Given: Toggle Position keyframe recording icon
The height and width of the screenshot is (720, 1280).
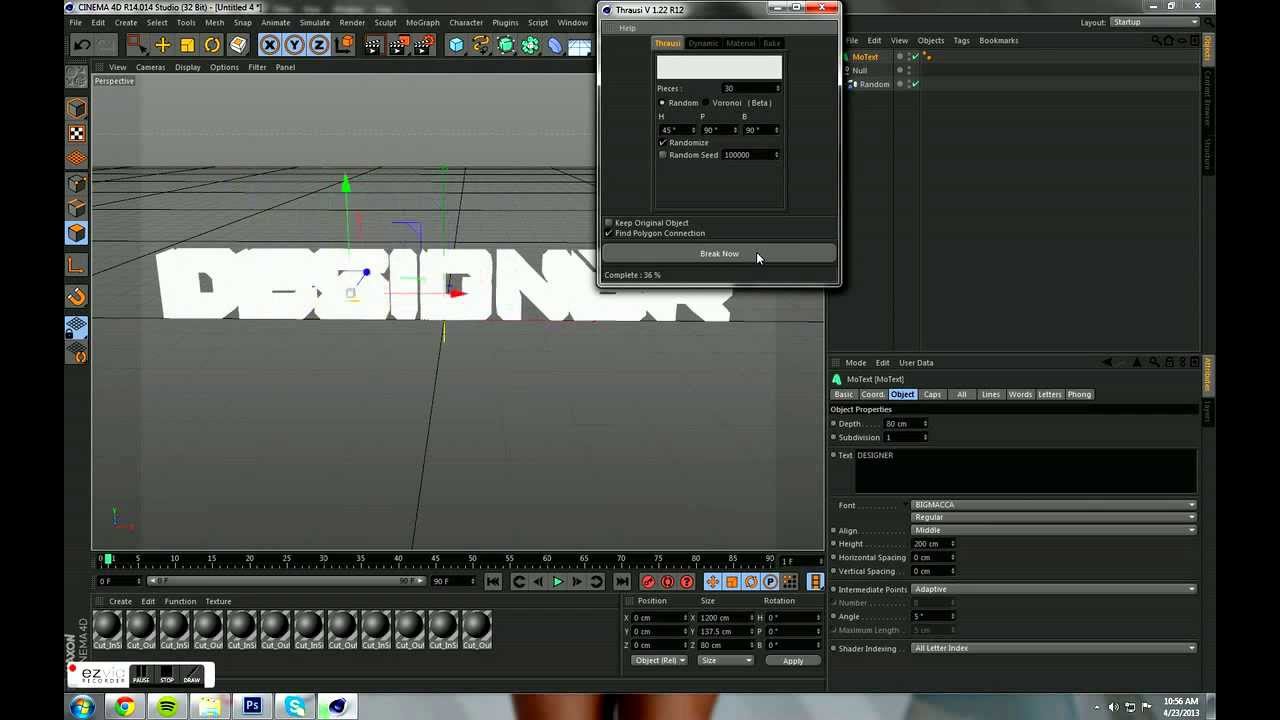Looking at the screenshot, I should [713, 581].
